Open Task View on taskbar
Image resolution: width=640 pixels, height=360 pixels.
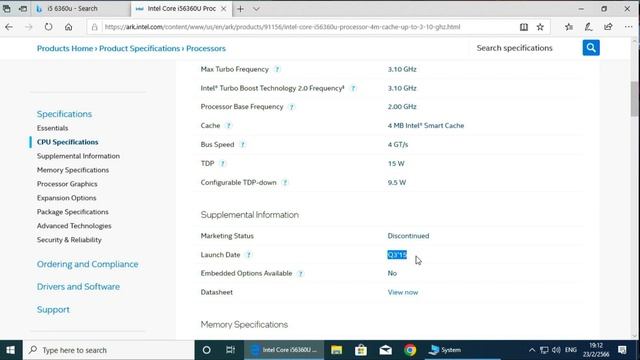pyautogui.click(x=231, y=350)
